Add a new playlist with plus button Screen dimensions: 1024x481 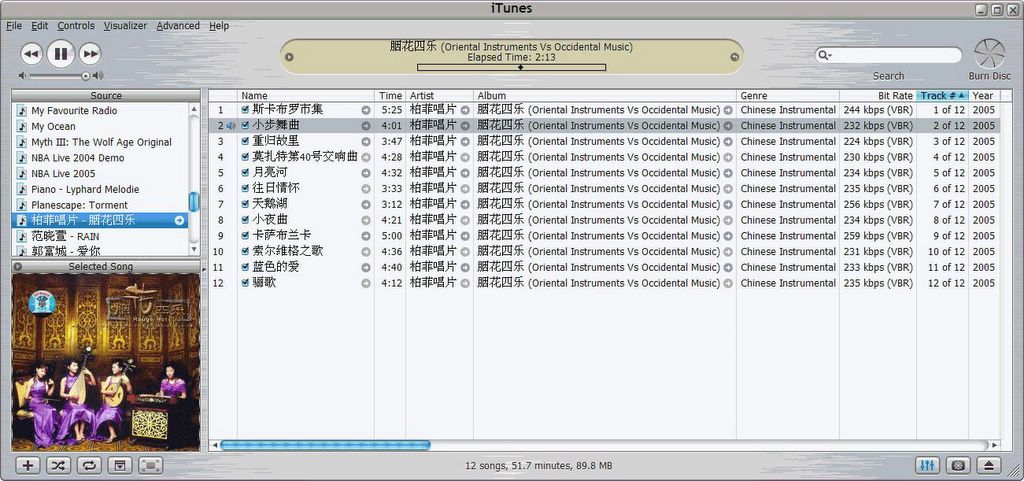27,465
